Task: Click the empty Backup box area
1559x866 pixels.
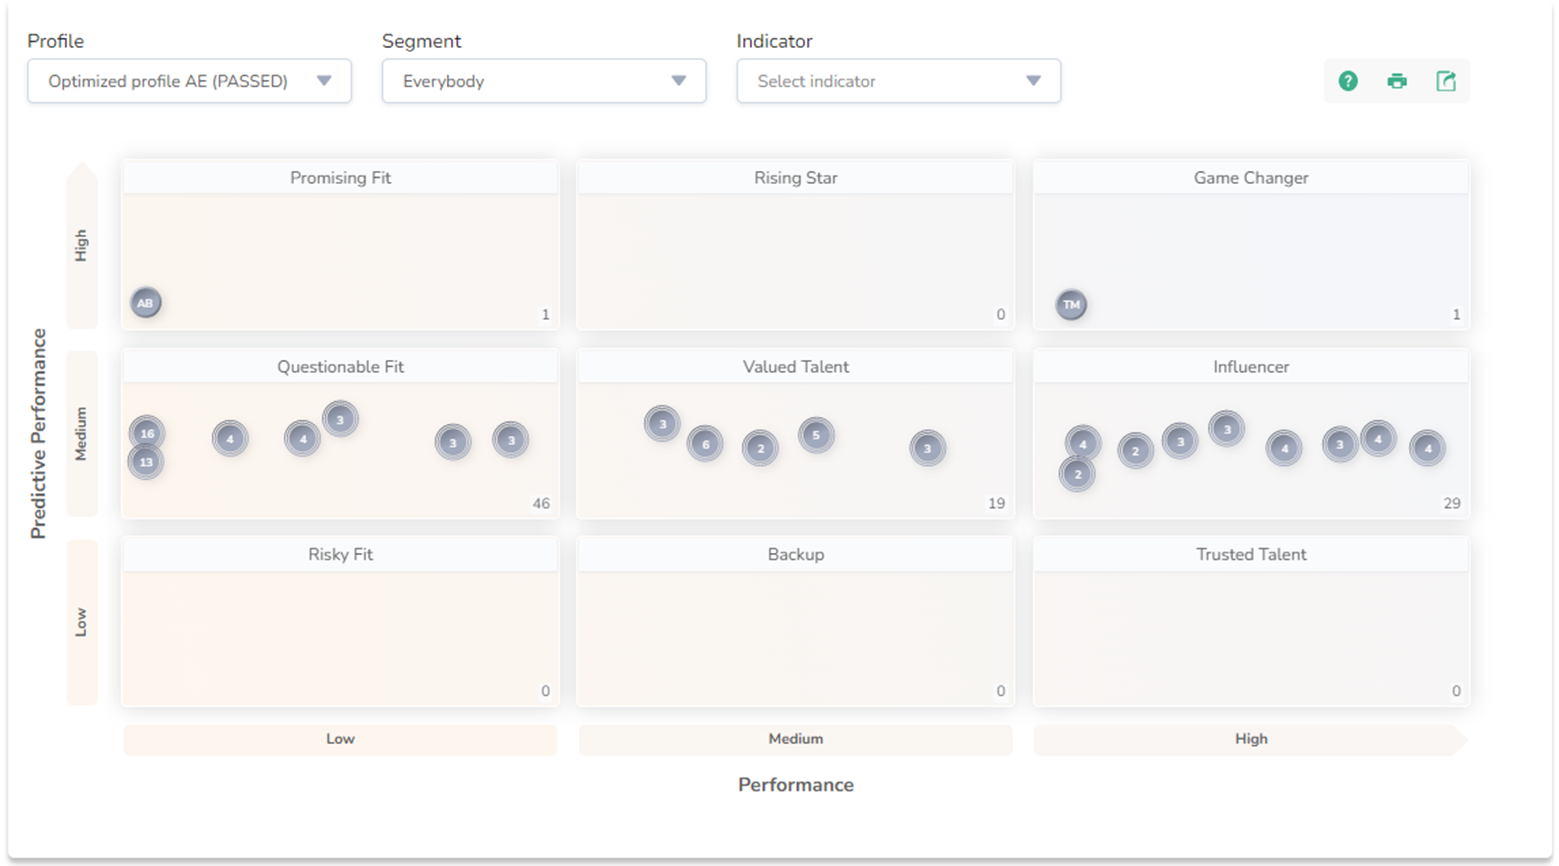Action: 795,635
